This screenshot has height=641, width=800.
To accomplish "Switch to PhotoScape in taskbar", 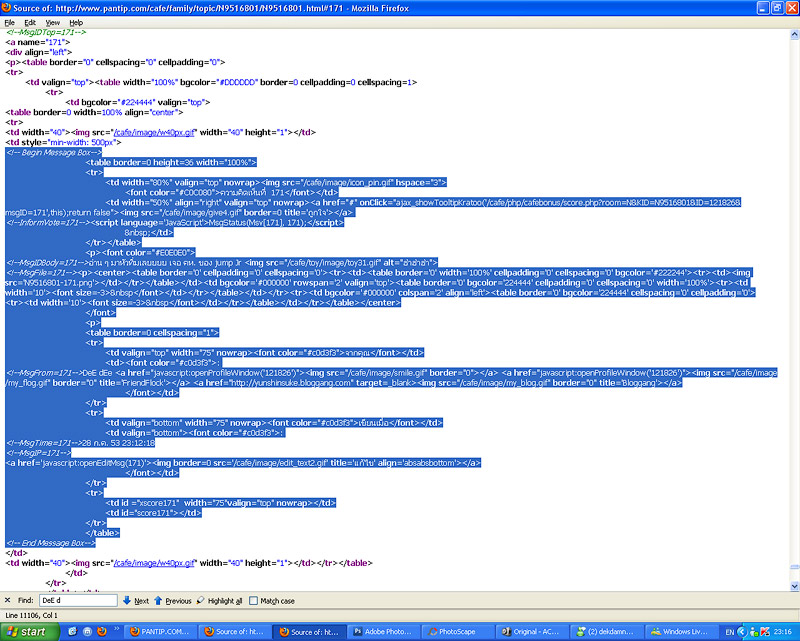I will click(x=458, y=631).
